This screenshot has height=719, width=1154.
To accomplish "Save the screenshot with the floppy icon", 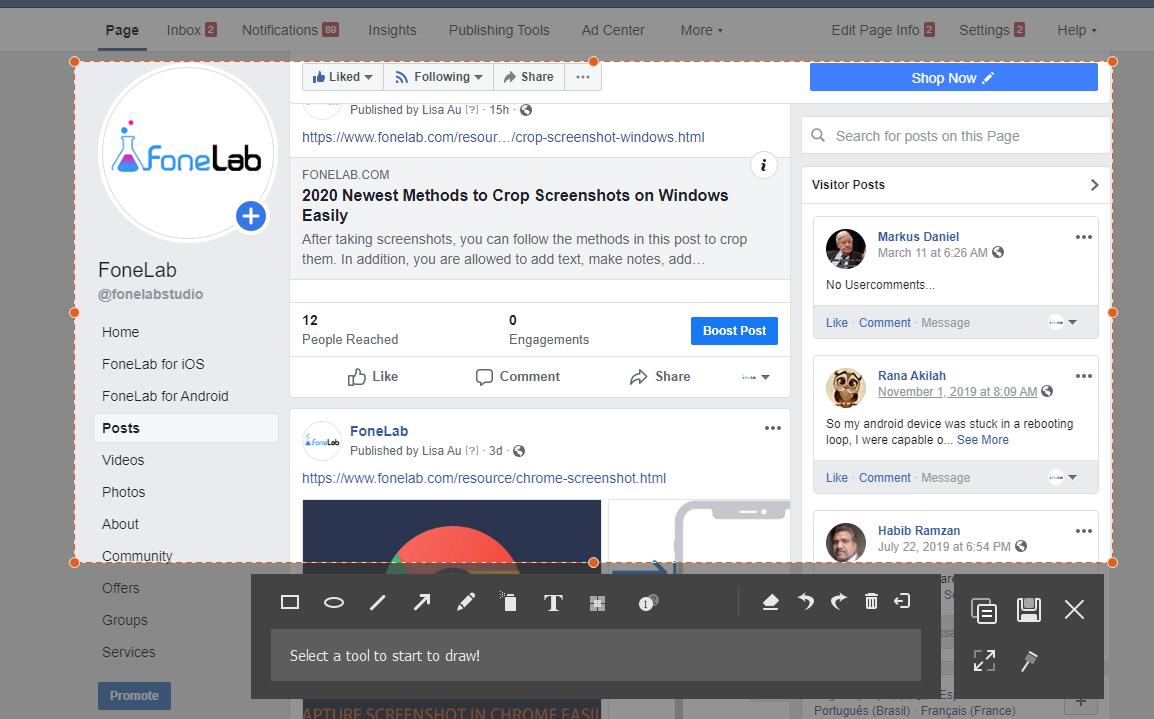I will [1028, 609].
